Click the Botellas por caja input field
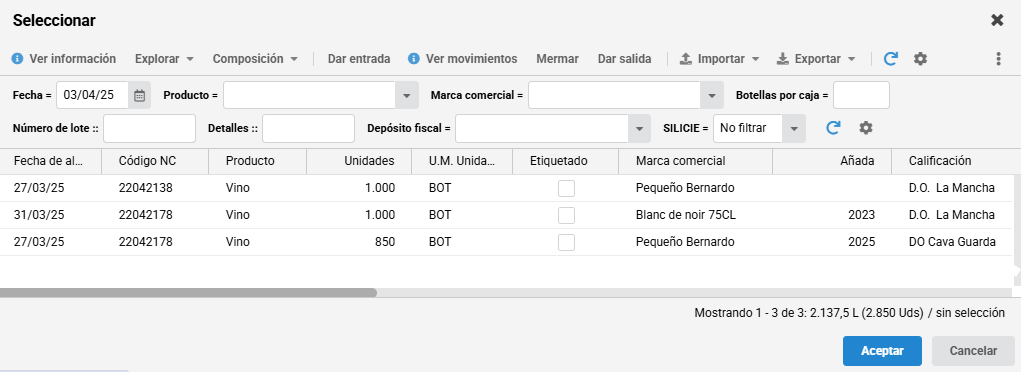 point(861,95)
